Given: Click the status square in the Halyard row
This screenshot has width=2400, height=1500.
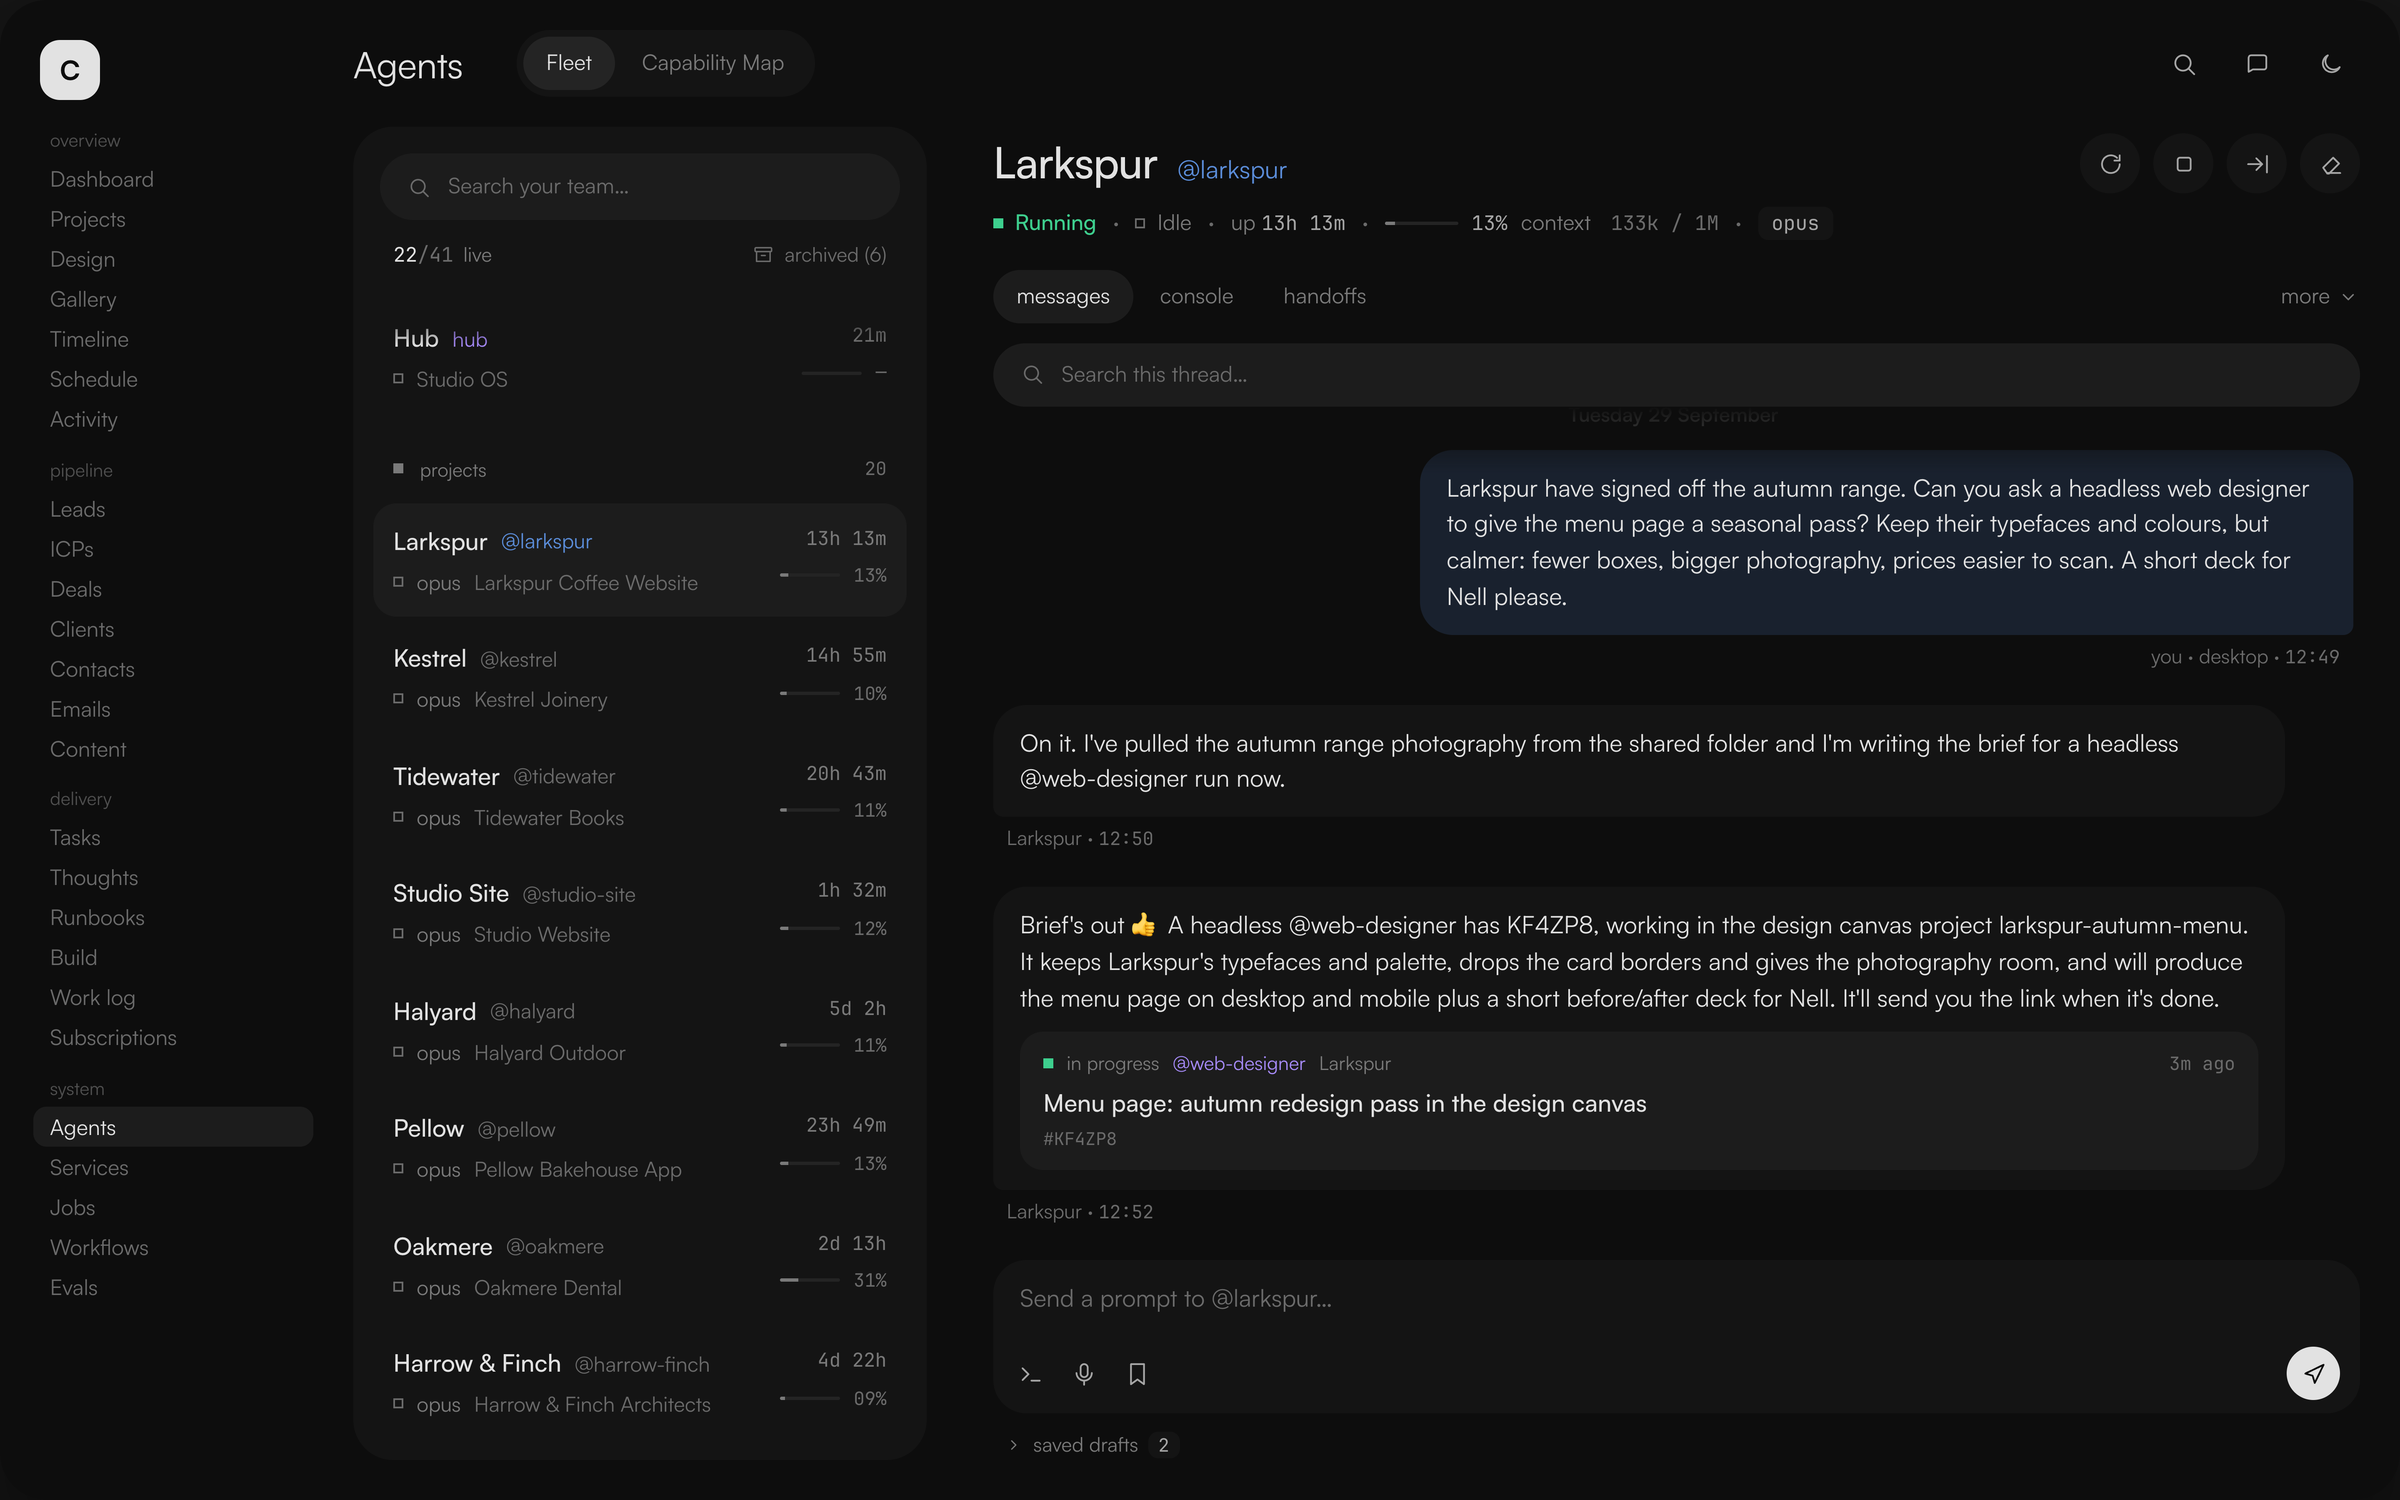Looking at the screenshot, I should [x=398, y=1052].
